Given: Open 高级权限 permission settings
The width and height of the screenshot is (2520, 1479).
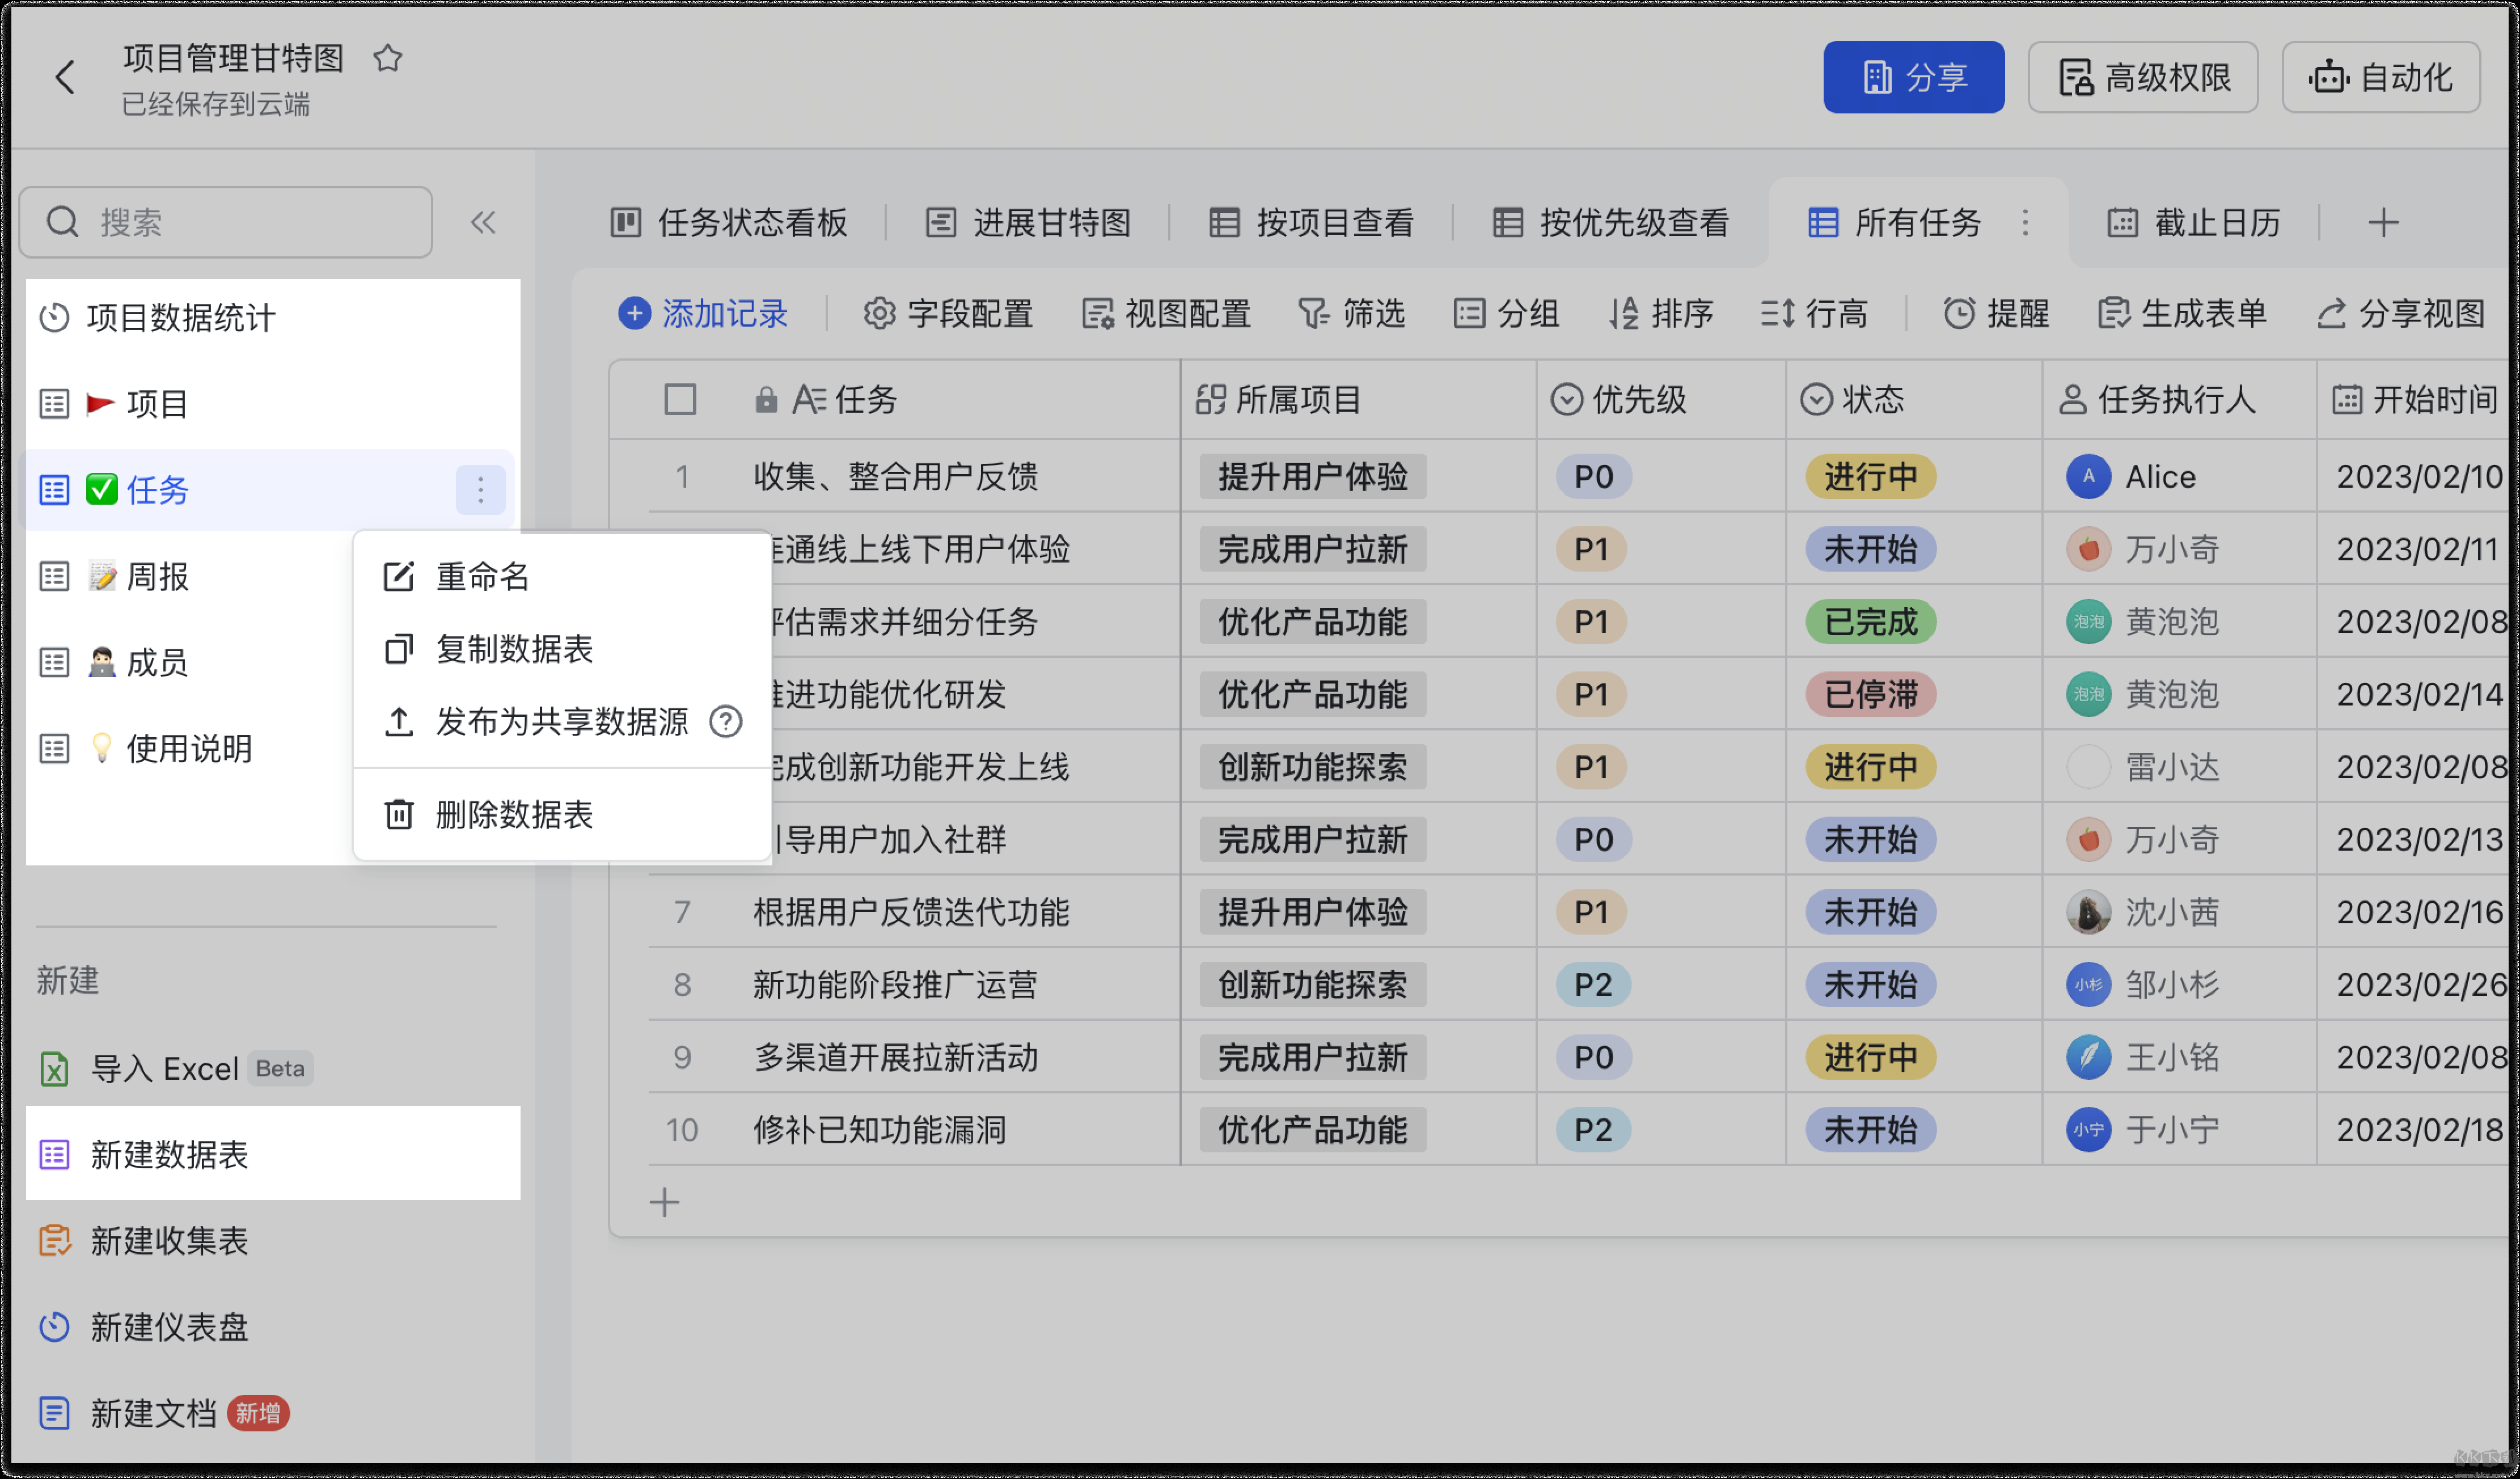Looking at the screenshot, I should 2142,77.
